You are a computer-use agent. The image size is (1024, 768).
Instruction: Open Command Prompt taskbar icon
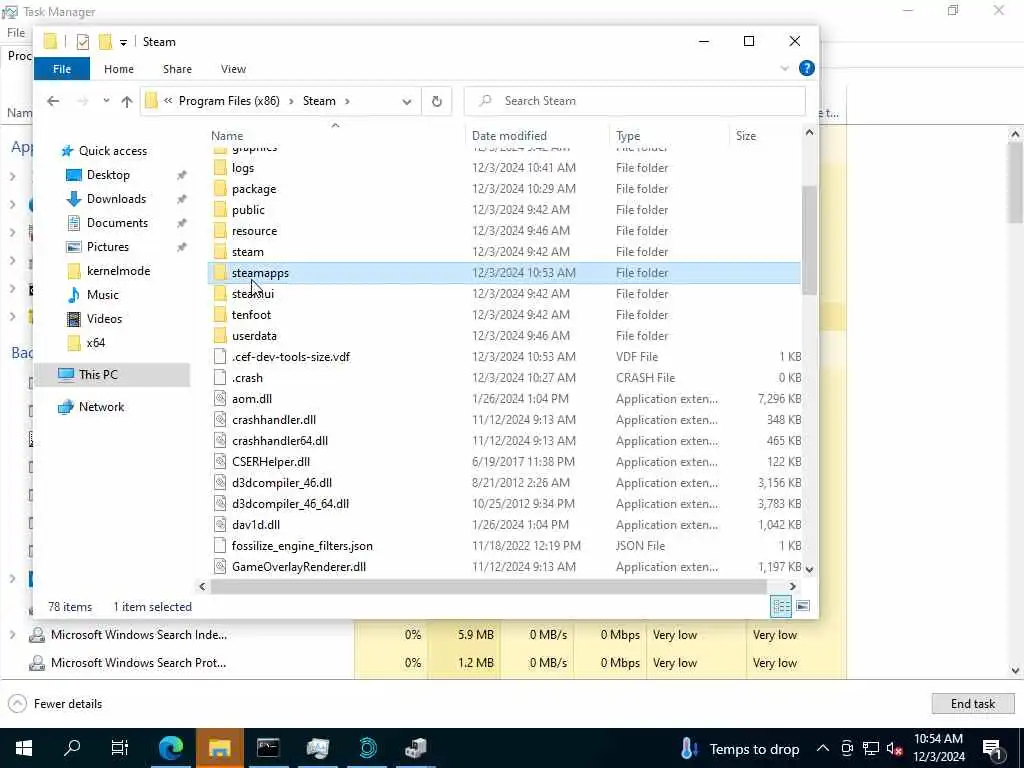(268, 748)
